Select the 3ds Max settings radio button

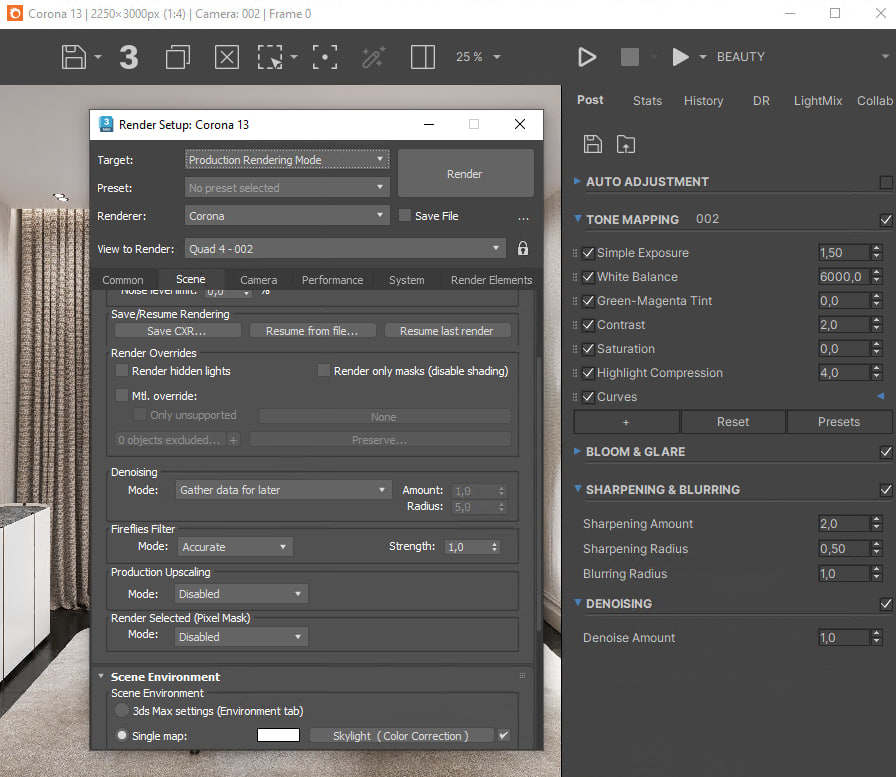122,711
